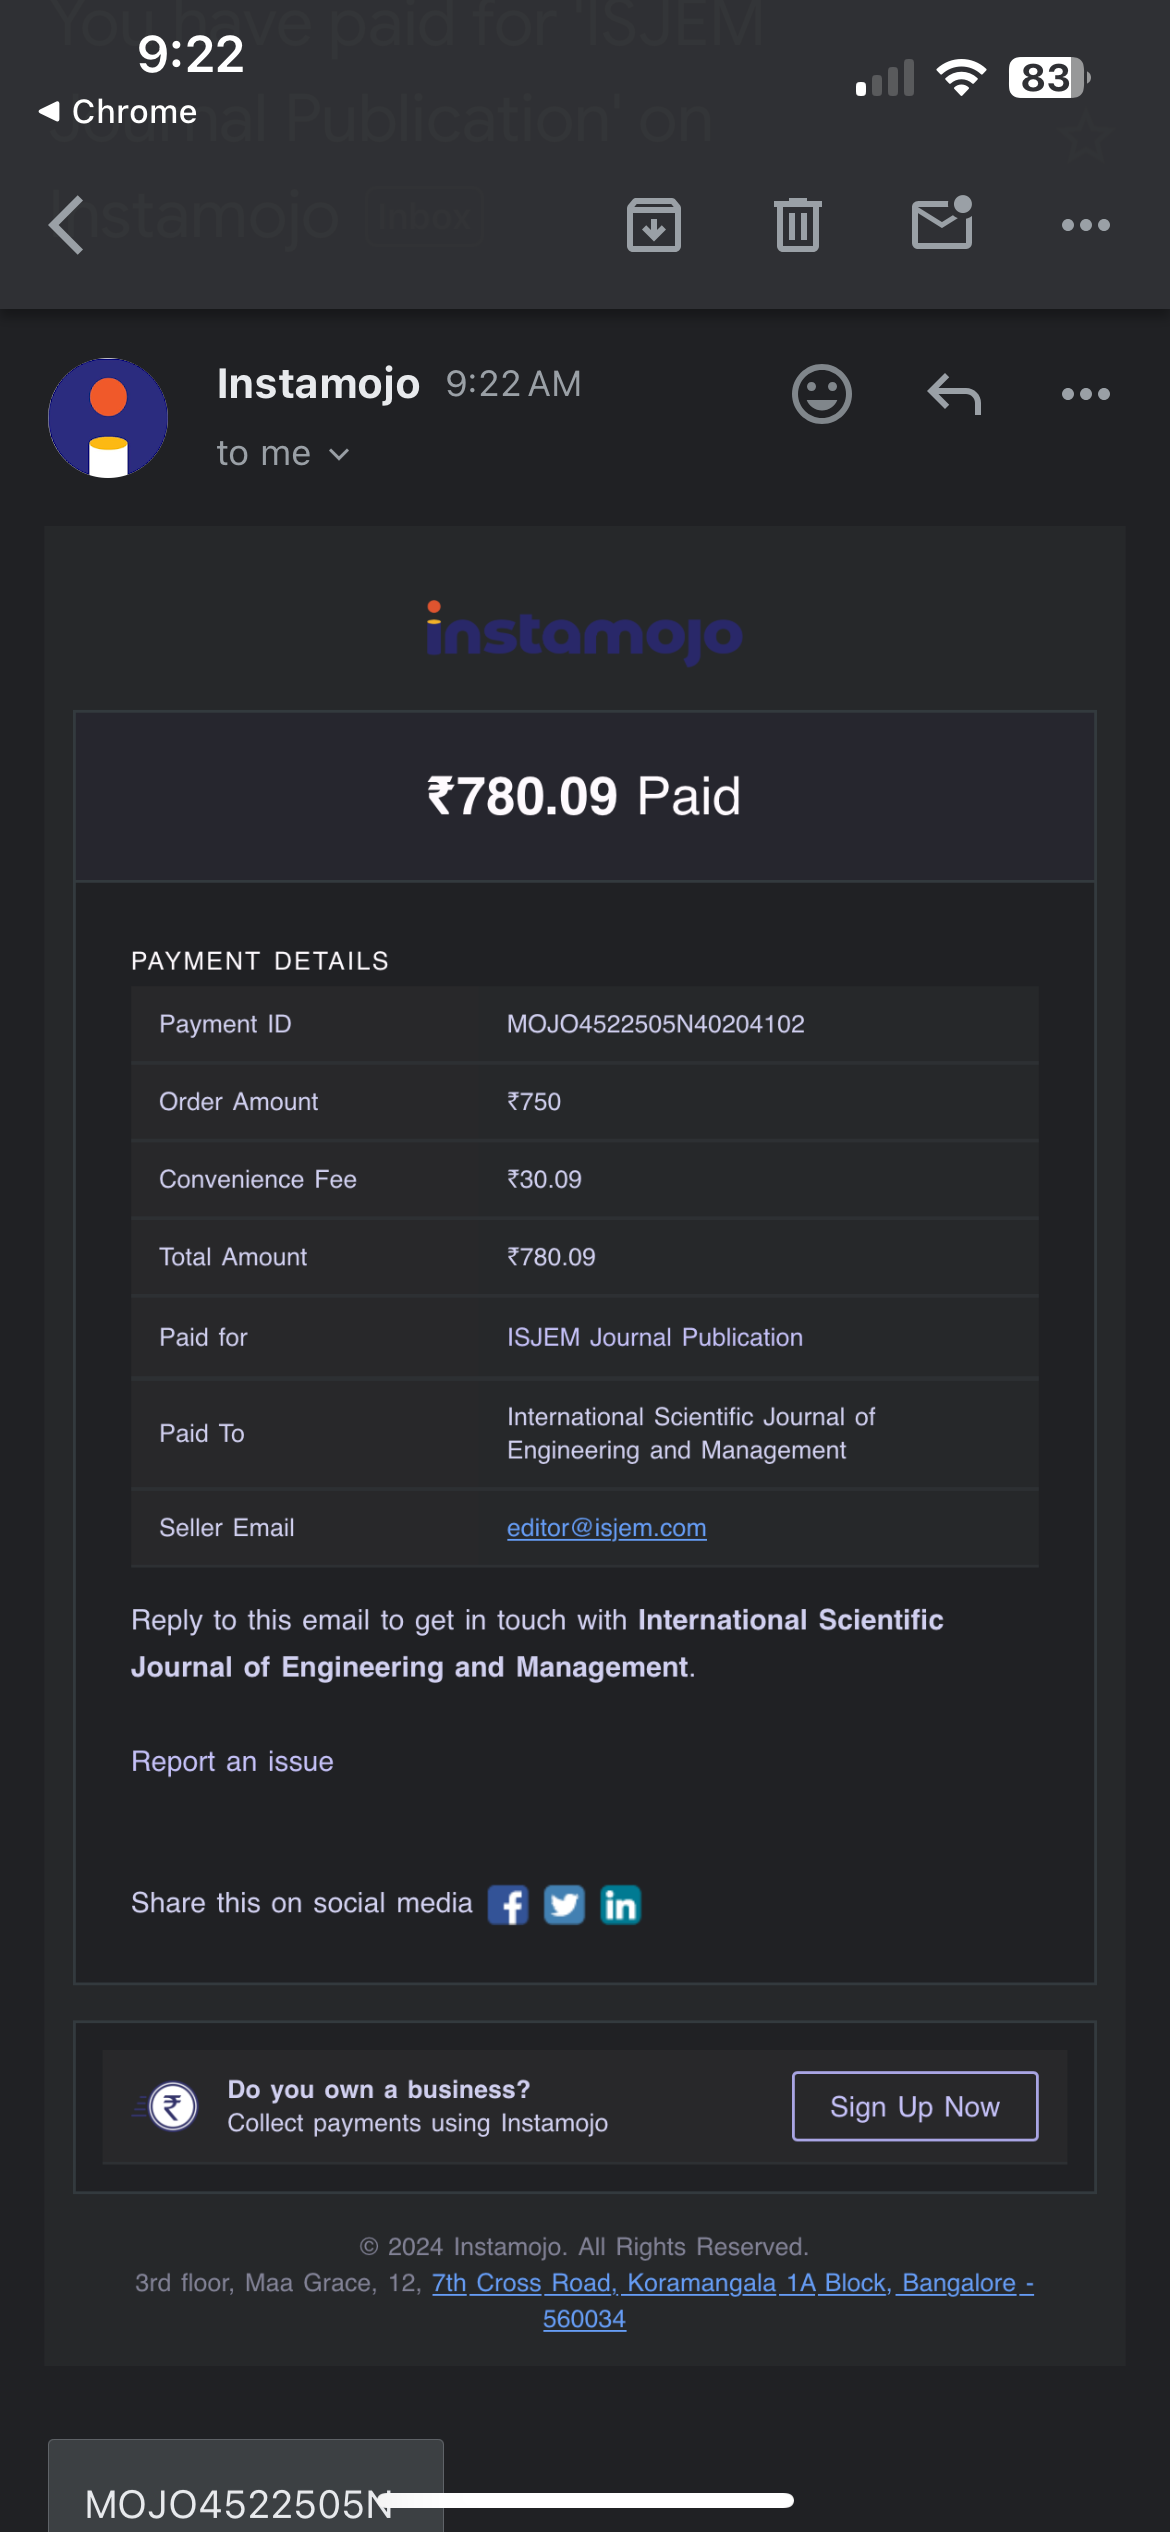
Task: Open the top toolbar more options menu
Action: pyautogui.click(x=1086, y=225)
